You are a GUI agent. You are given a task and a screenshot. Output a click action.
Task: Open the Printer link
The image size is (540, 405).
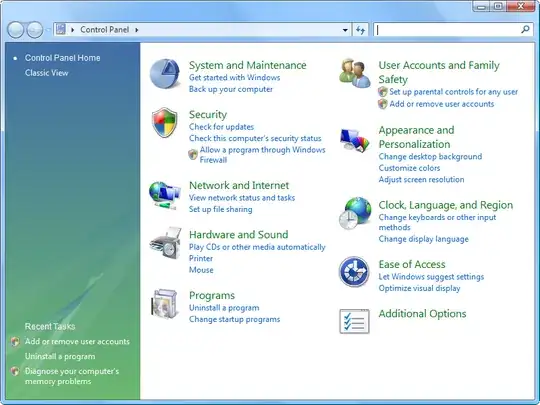201,258
